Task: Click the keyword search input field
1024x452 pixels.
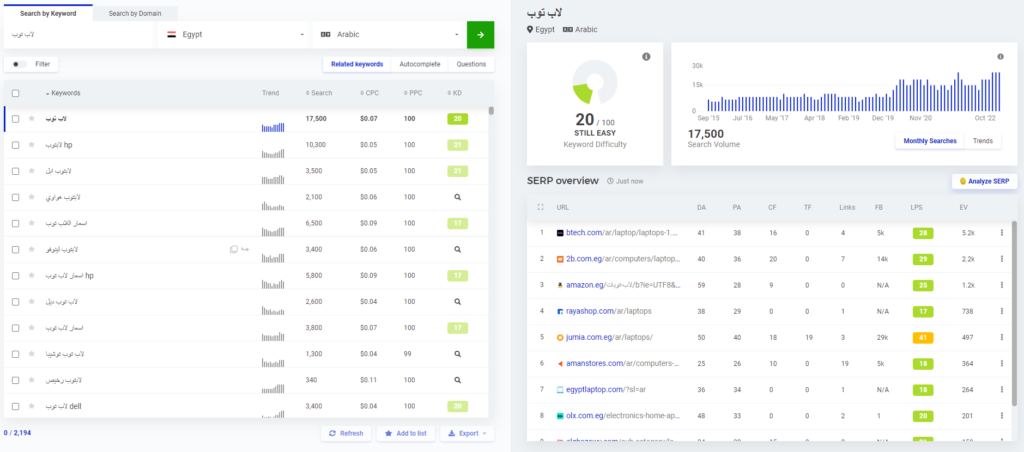Action: (x=80, y=35)
